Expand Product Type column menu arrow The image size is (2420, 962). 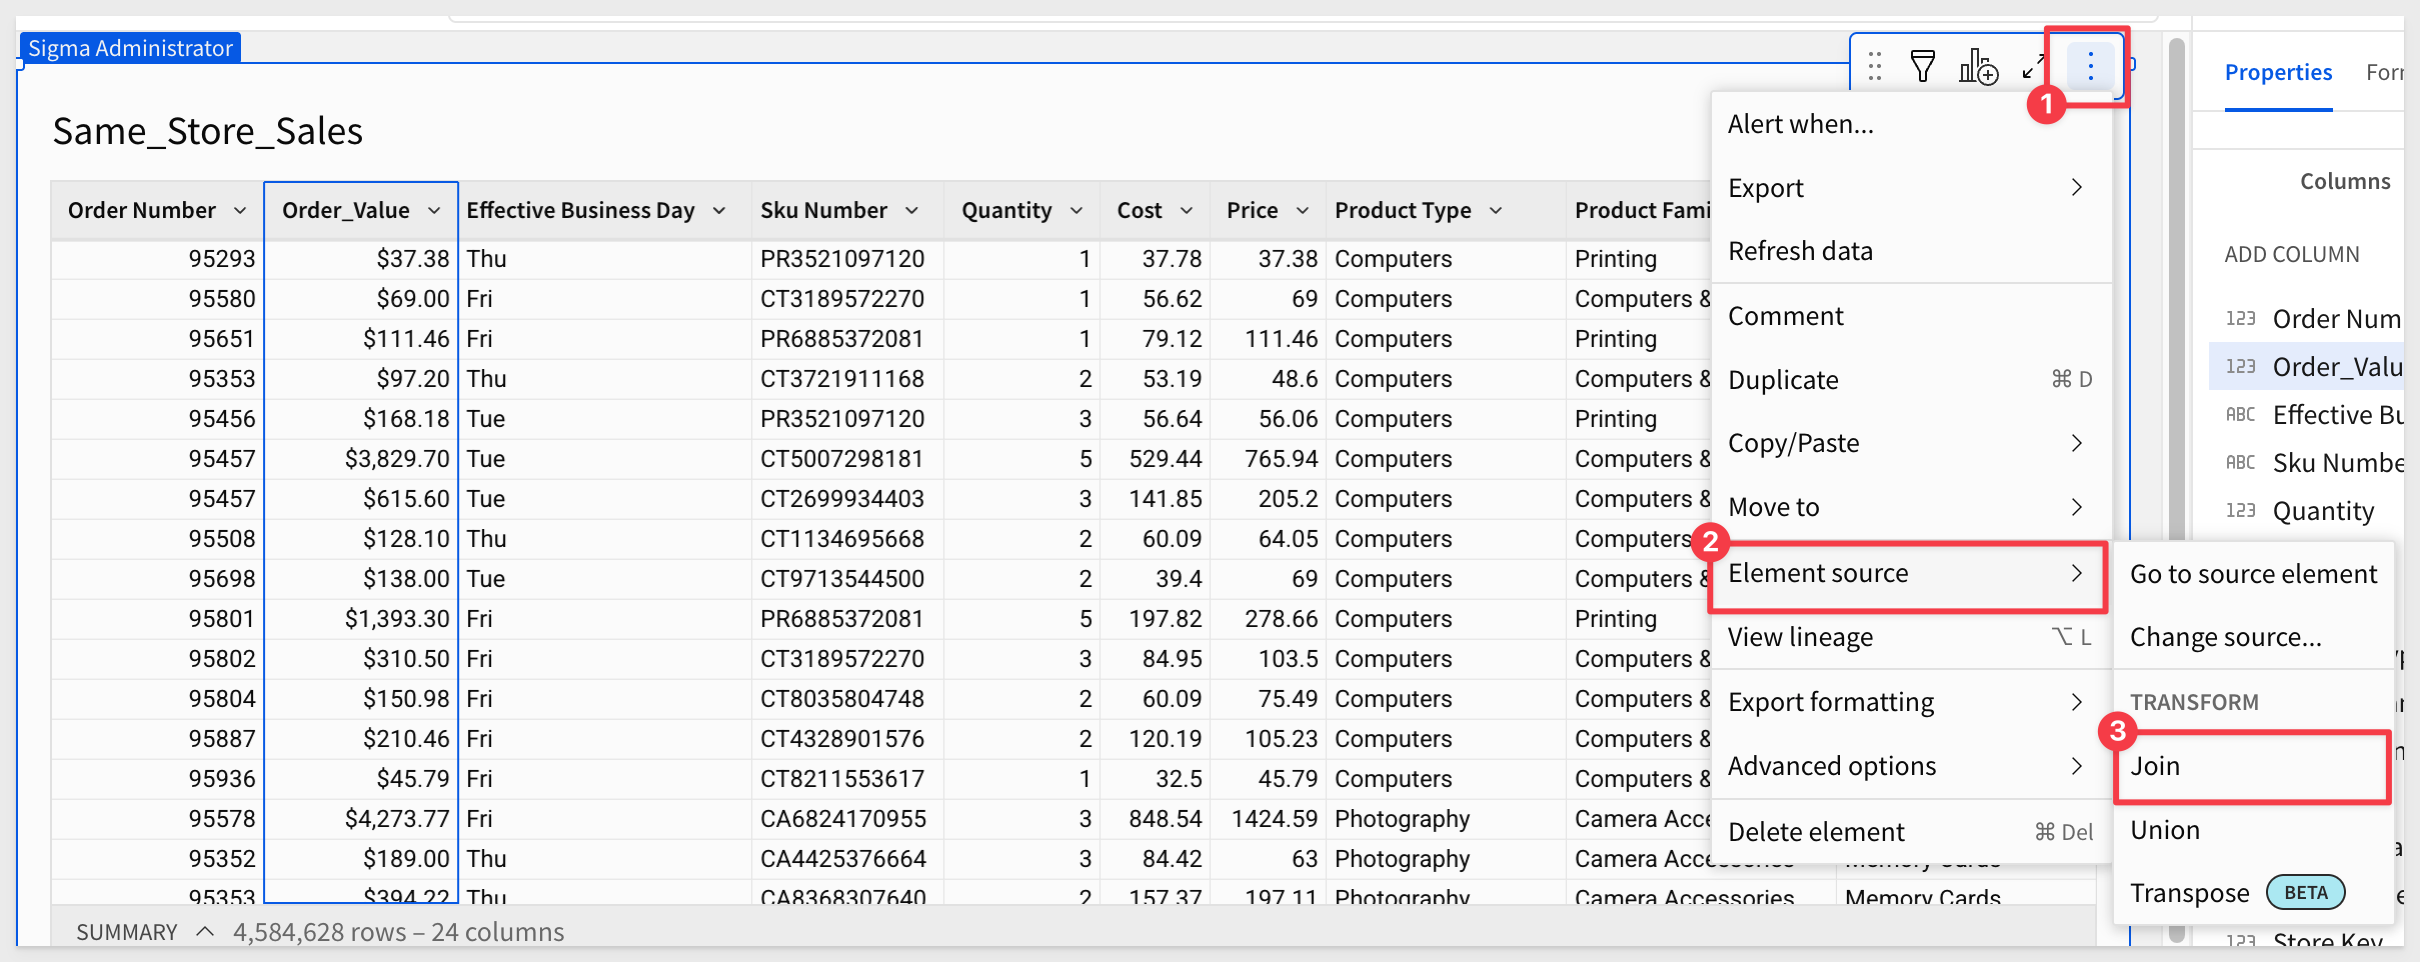tap(1496, 211)
